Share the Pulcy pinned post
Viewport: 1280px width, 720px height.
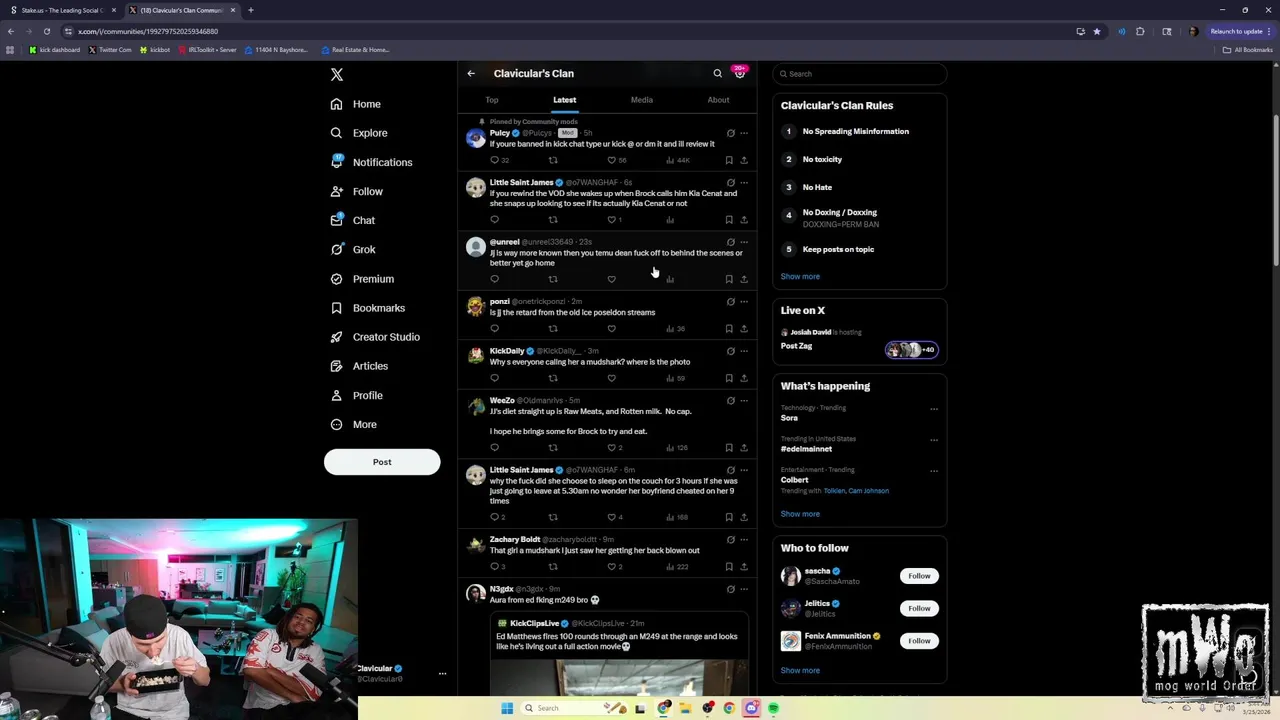click(x=744, y=160)
